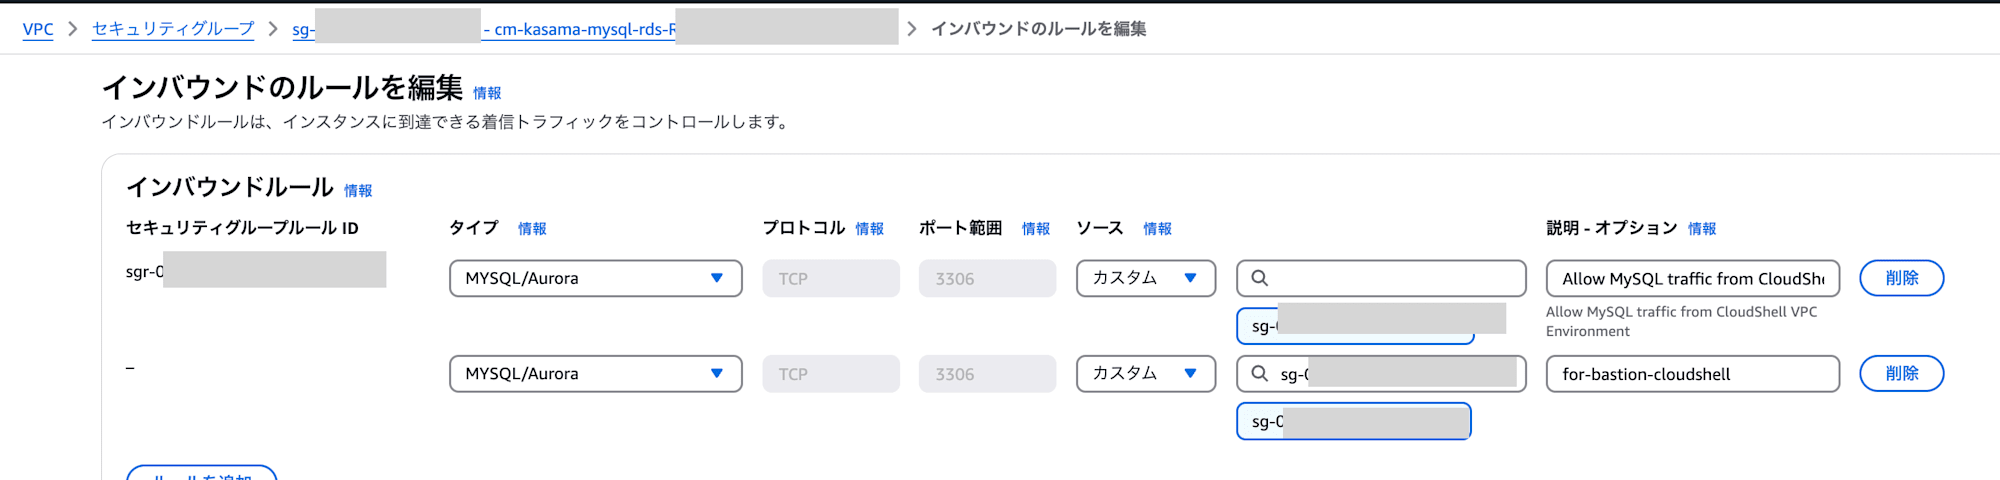Open the VPC breadcrumb link
2000x480 pixels.
pos(38,29)
